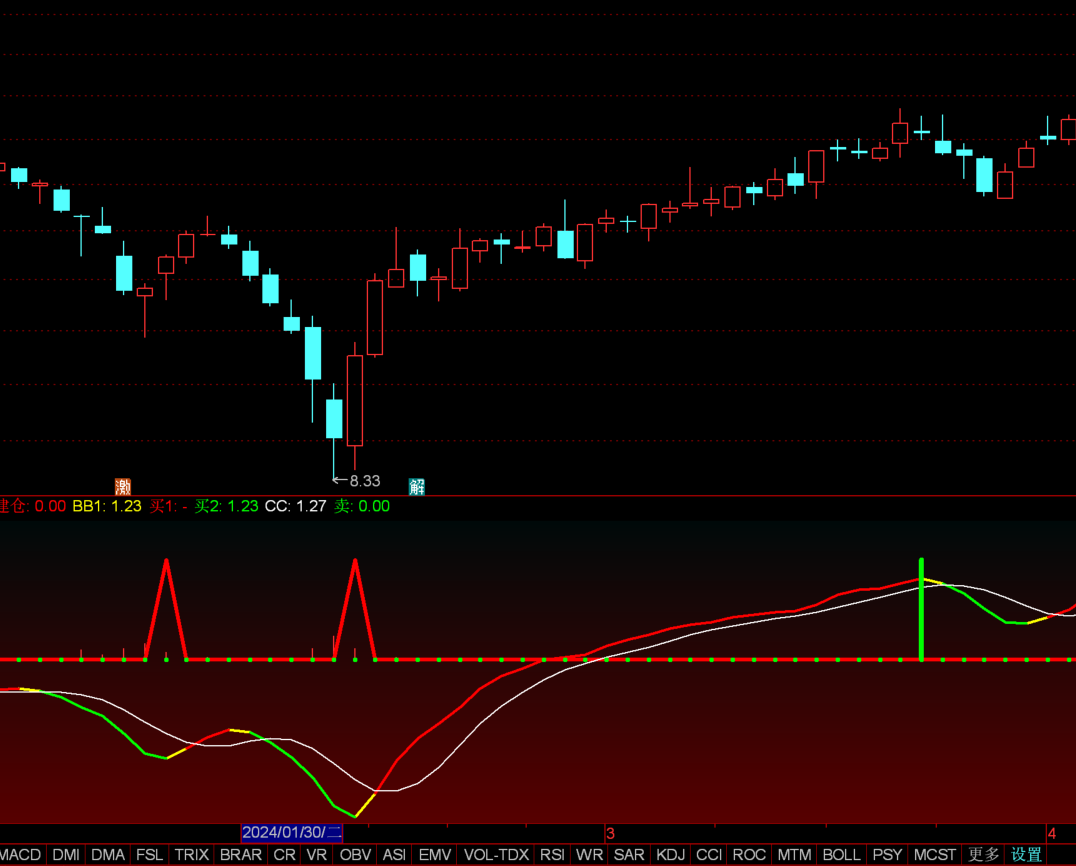
Task: Click the 卖: 0.00 indicator value
Action: point(362,506)
